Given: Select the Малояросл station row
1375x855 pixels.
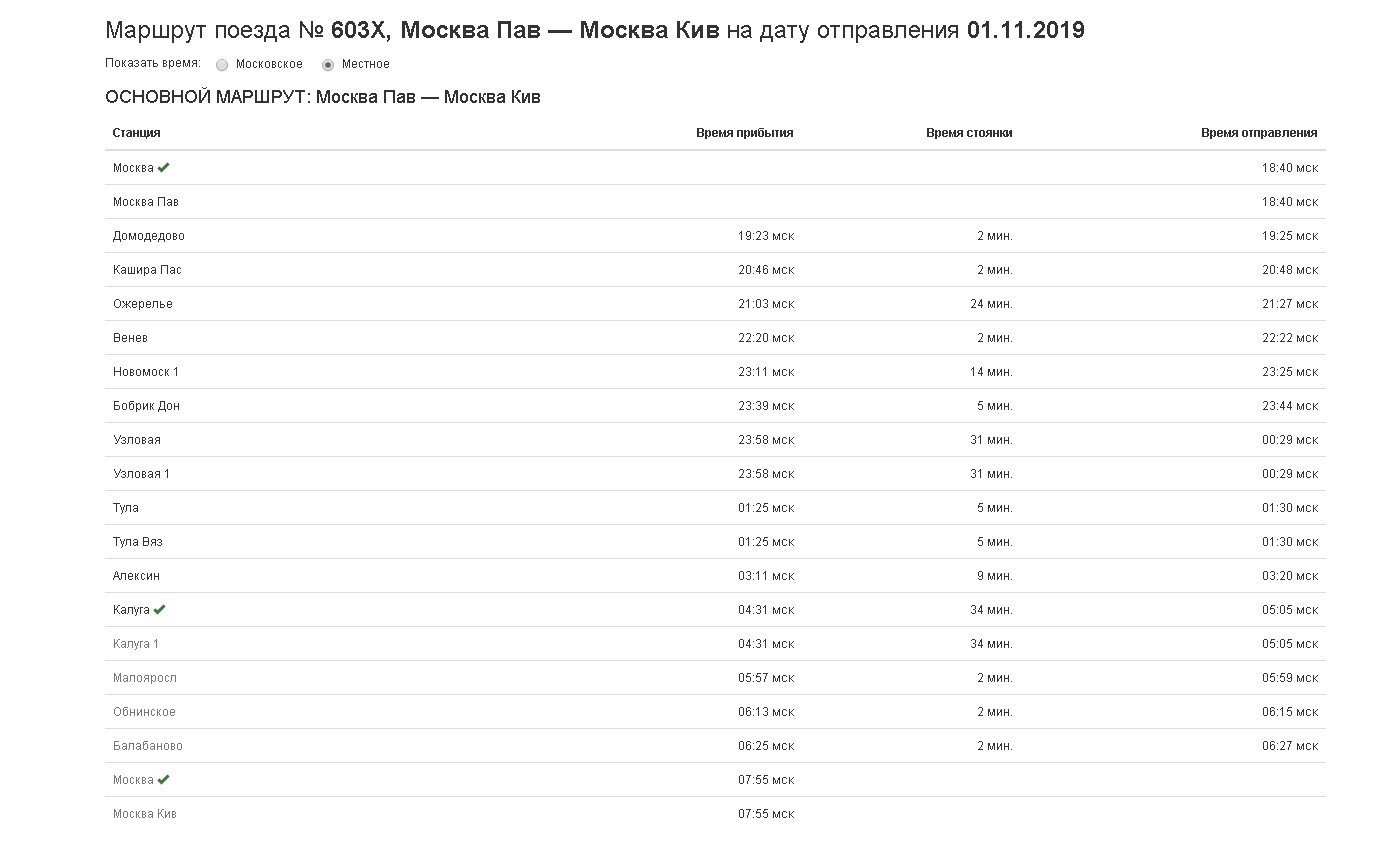Looking at the screenshot, I should click(144, 678).
